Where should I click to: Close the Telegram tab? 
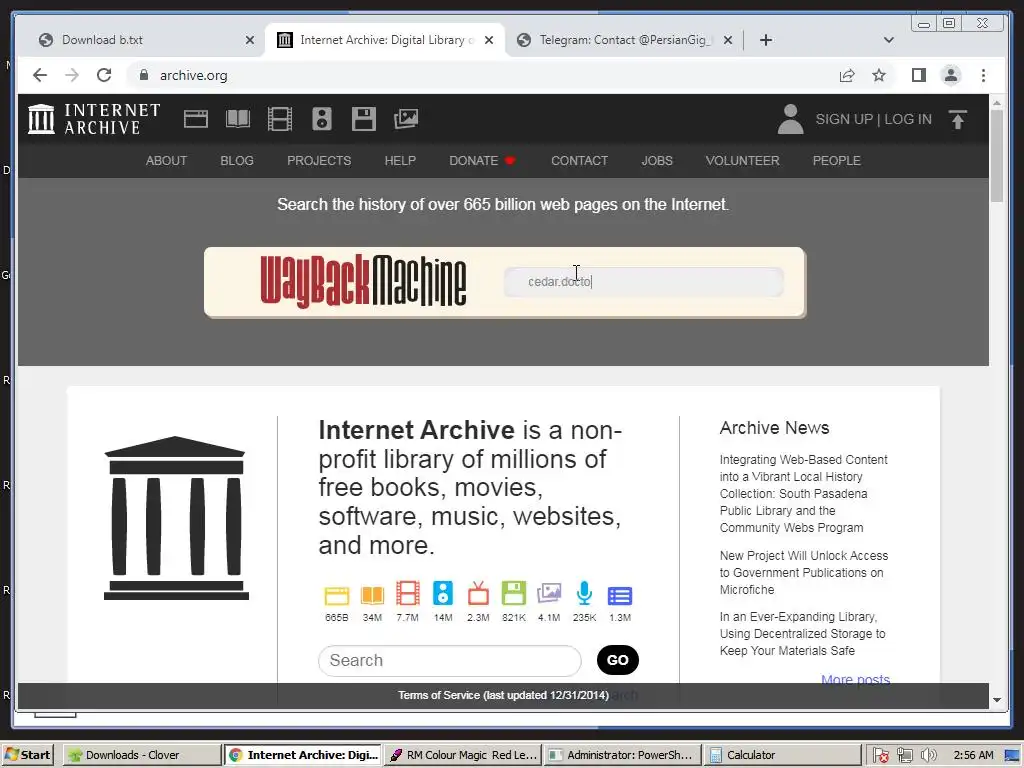(728, 40)
